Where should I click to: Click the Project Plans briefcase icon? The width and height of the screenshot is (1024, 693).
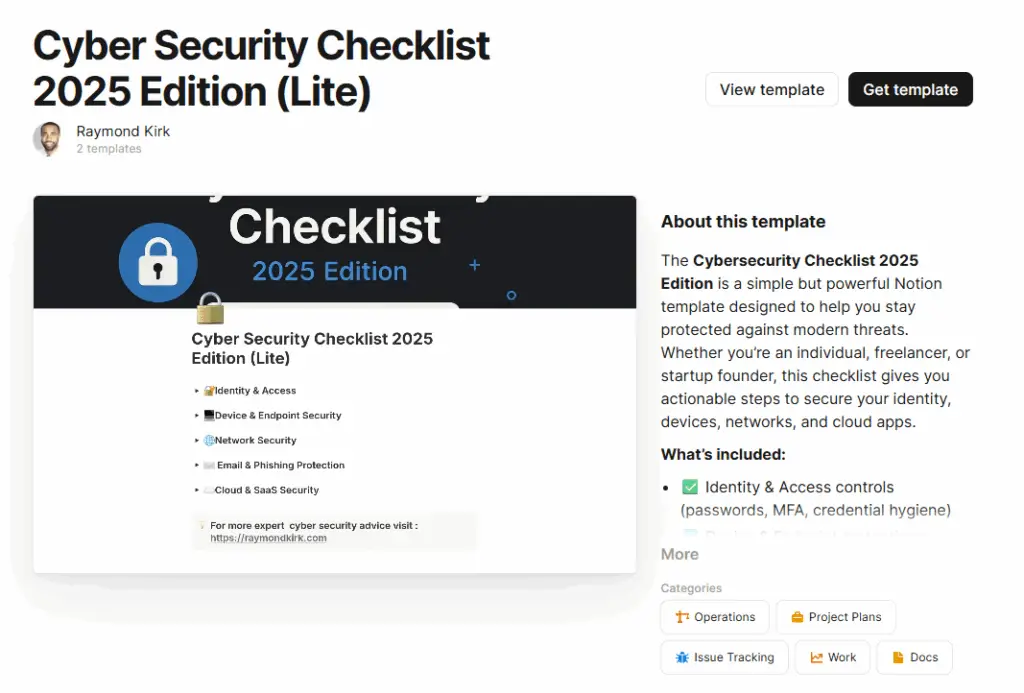tap(797, 617)
